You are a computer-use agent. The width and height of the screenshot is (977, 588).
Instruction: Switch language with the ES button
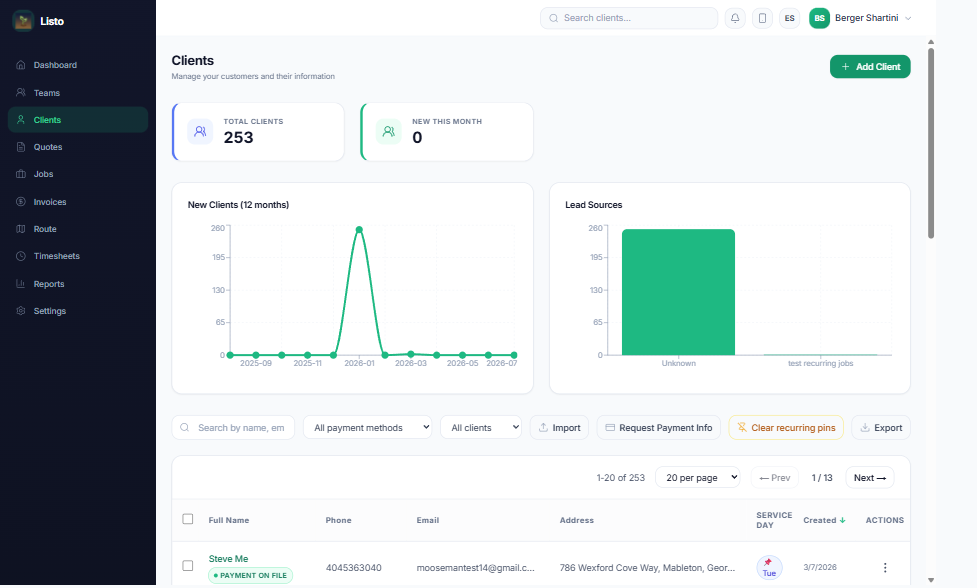click(789, 18)
